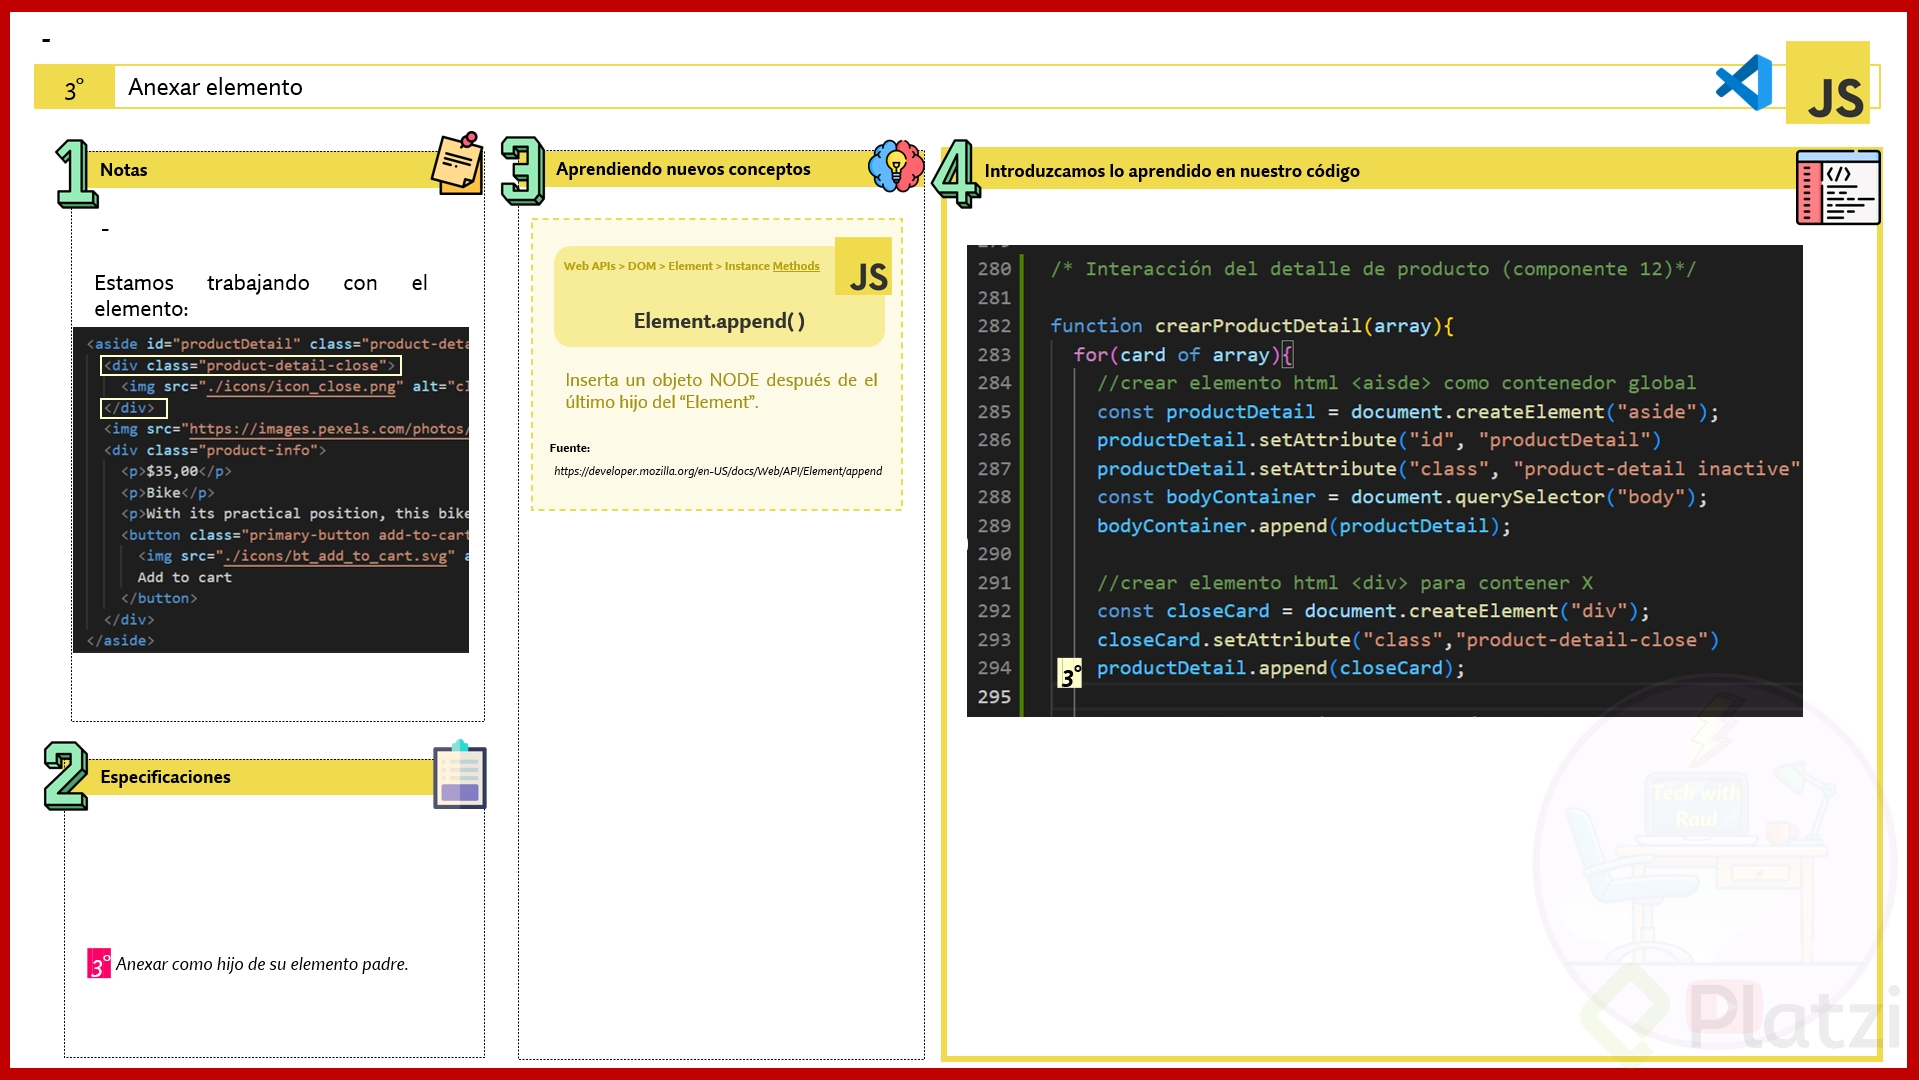Click the 'const closeCard = document.createElement' line
Viewport: 1920px width, 1080px height.
1373,611
